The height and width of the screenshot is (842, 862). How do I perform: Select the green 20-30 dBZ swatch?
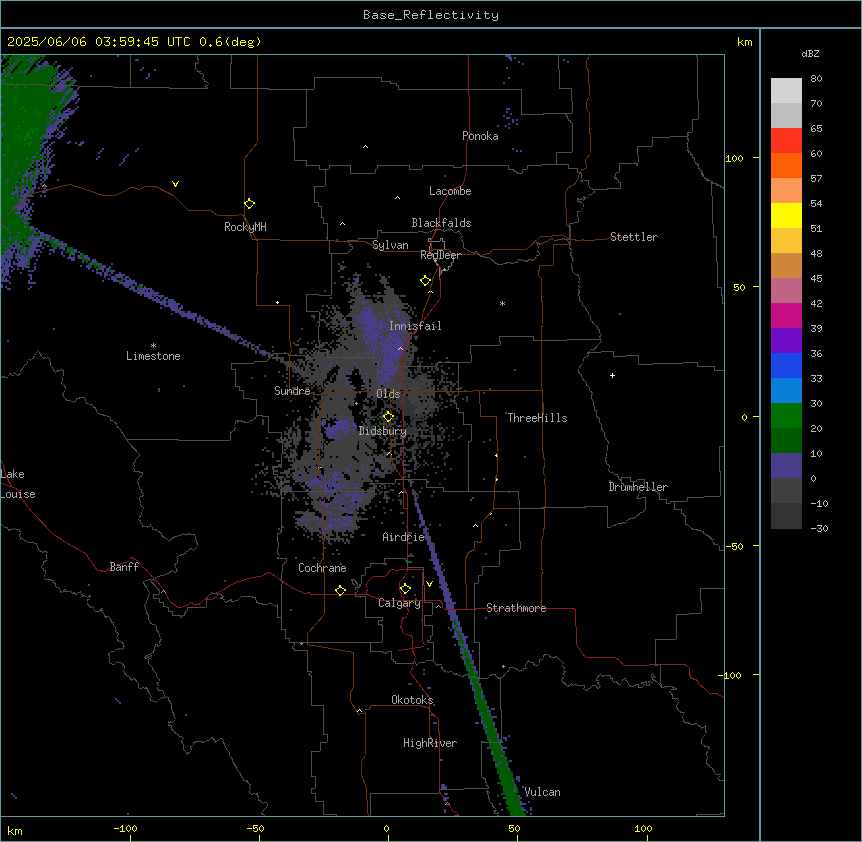pos(786,416)
